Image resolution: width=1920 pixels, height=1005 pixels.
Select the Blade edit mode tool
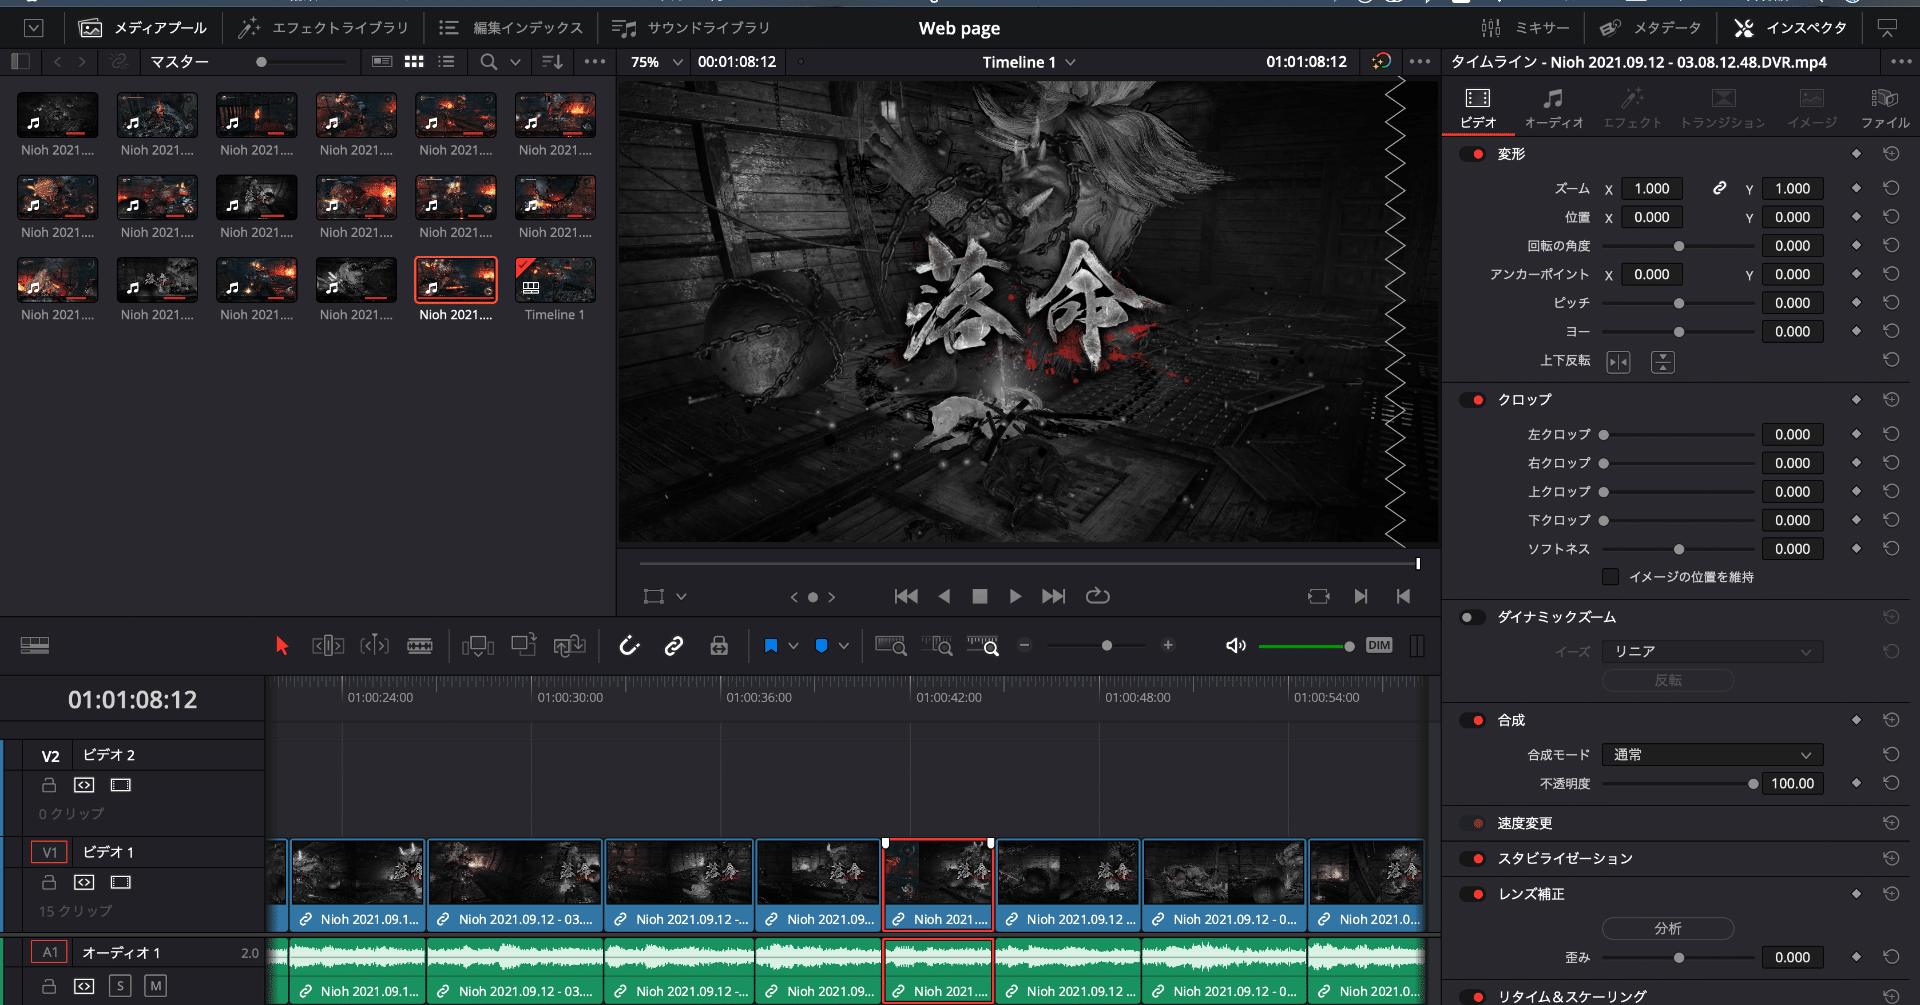click(x=420, y=645)
